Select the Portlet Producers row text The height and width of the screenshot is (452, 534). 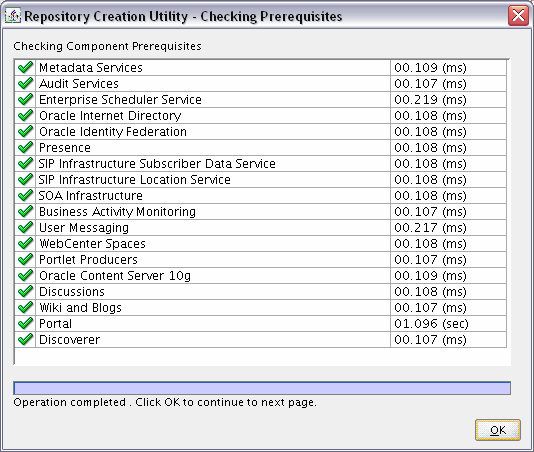88,260
